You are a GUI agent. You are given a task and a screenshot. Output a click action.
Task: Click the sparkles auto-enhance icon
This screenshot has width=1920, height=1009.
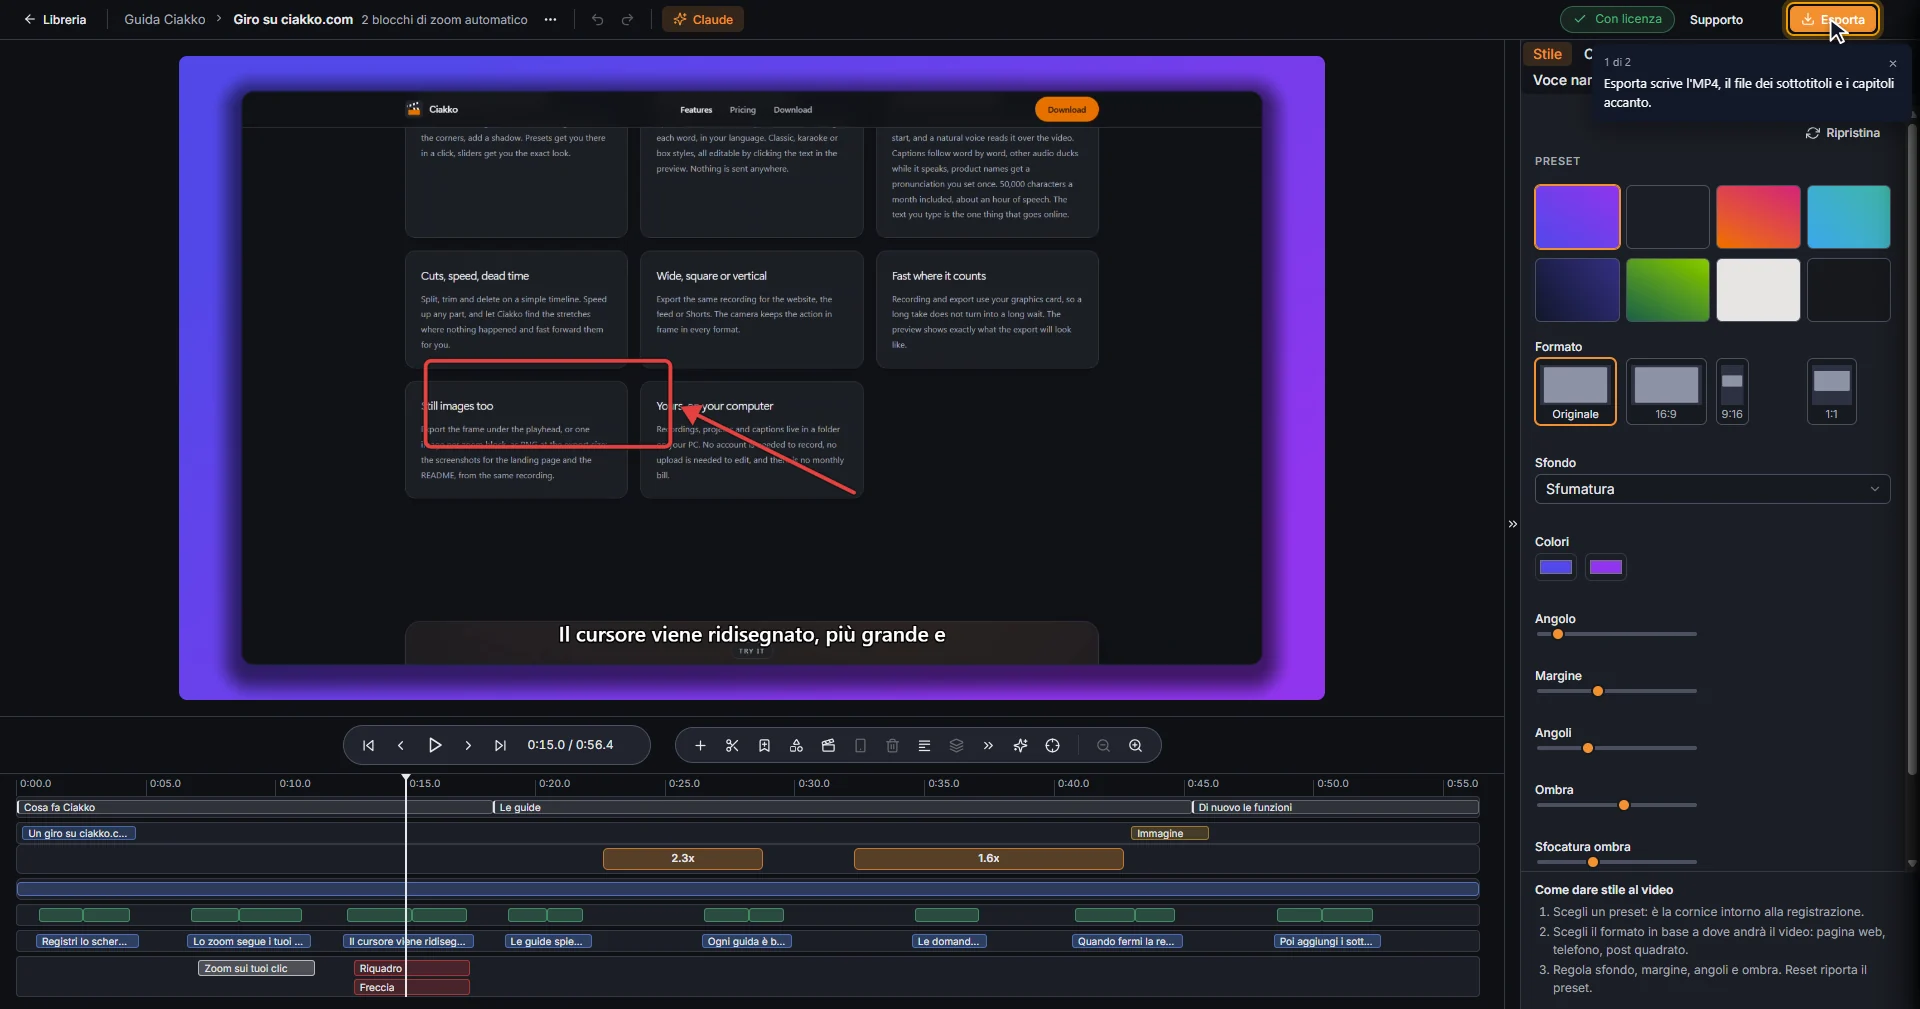1020,745
